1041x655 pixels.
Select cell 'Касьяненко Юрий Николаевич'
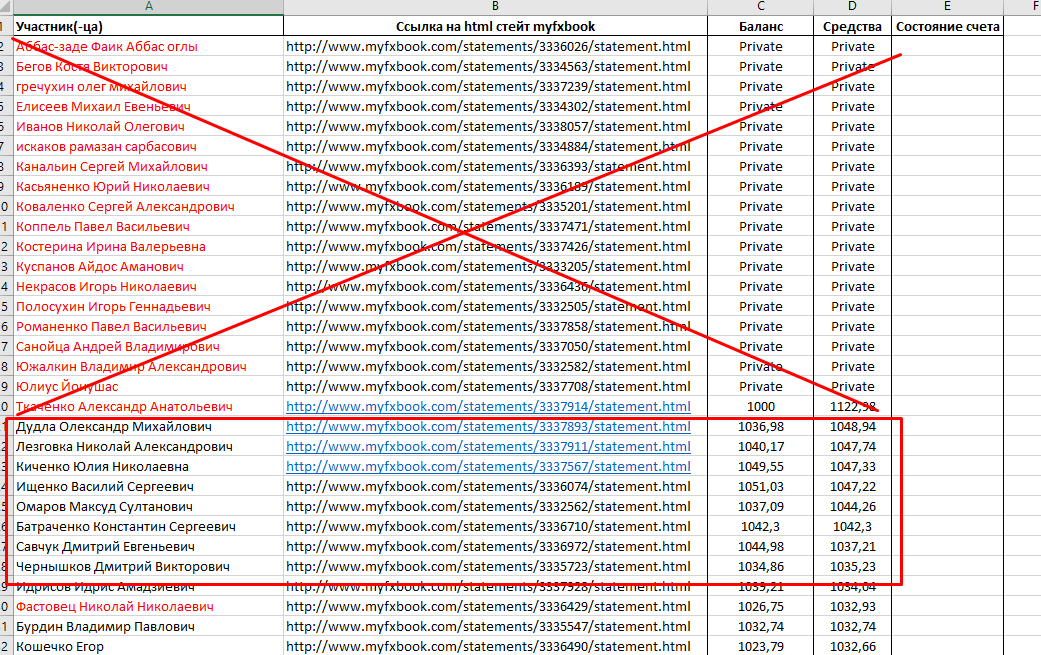pos(148,186)
